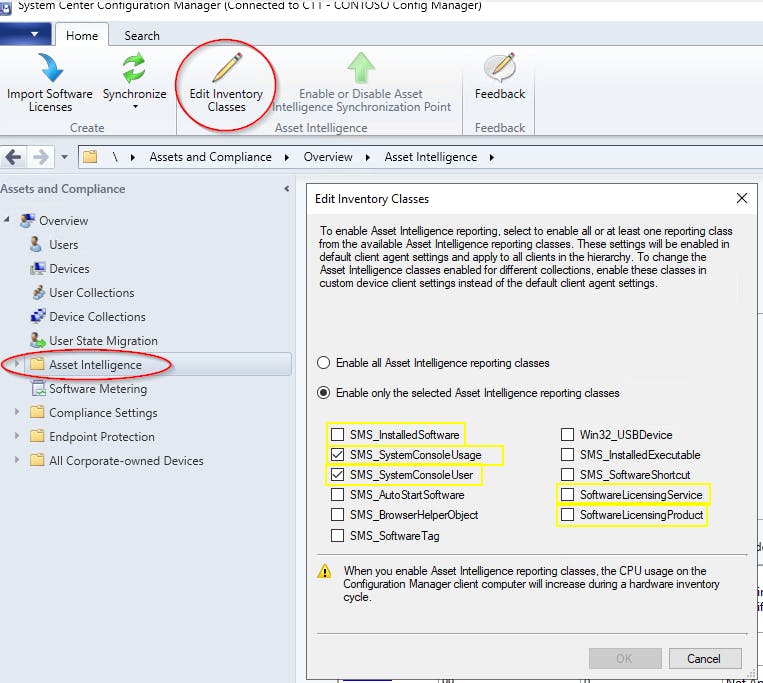763x683 pixels.
Task: Click the Overview node icon
Action: (x=27, y=220)
